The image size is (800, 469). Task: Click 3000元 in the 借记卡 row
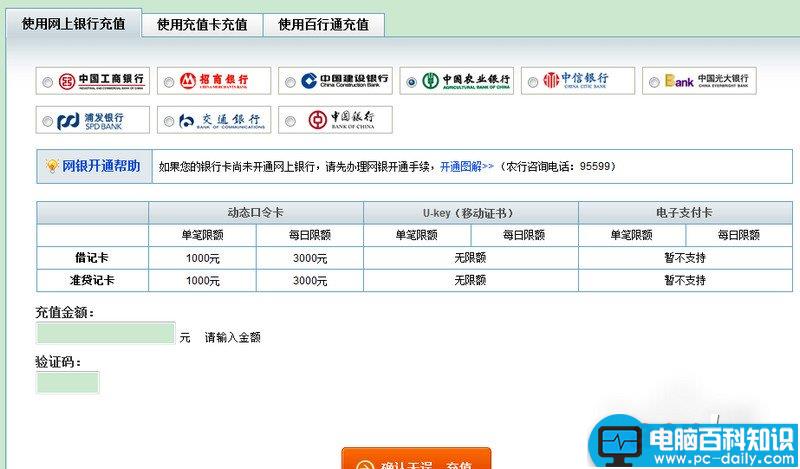tap(310, 258)
